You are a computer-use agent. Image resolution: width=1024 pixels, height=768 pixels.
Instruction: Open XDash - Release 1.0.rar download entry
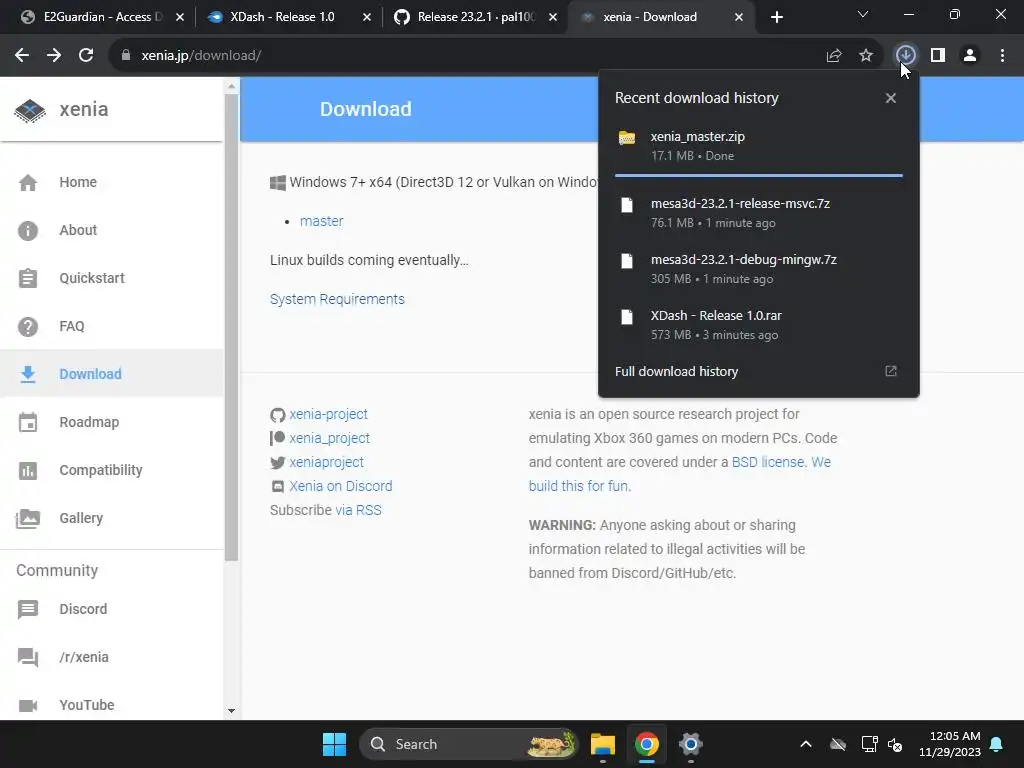pyautogui.click(x=758, y=325)
